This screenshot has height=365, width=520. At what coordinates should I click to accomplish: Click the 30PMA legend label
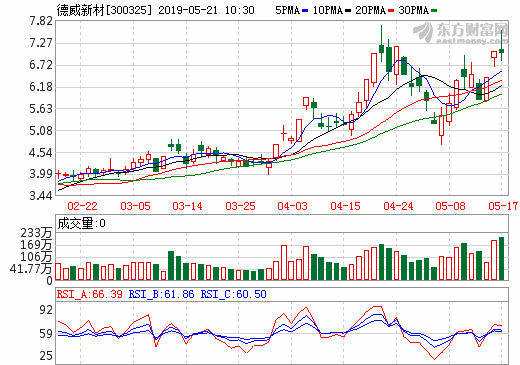pos(414,10)
